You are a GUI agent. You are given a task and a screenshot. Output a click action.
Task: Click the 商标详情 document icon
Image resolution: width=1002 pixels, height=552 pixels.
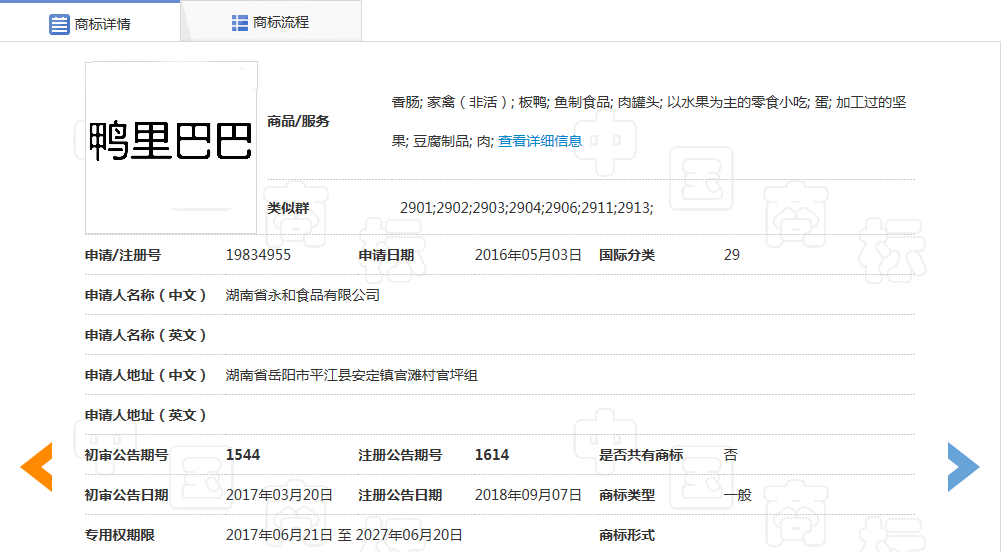[59, 24]
